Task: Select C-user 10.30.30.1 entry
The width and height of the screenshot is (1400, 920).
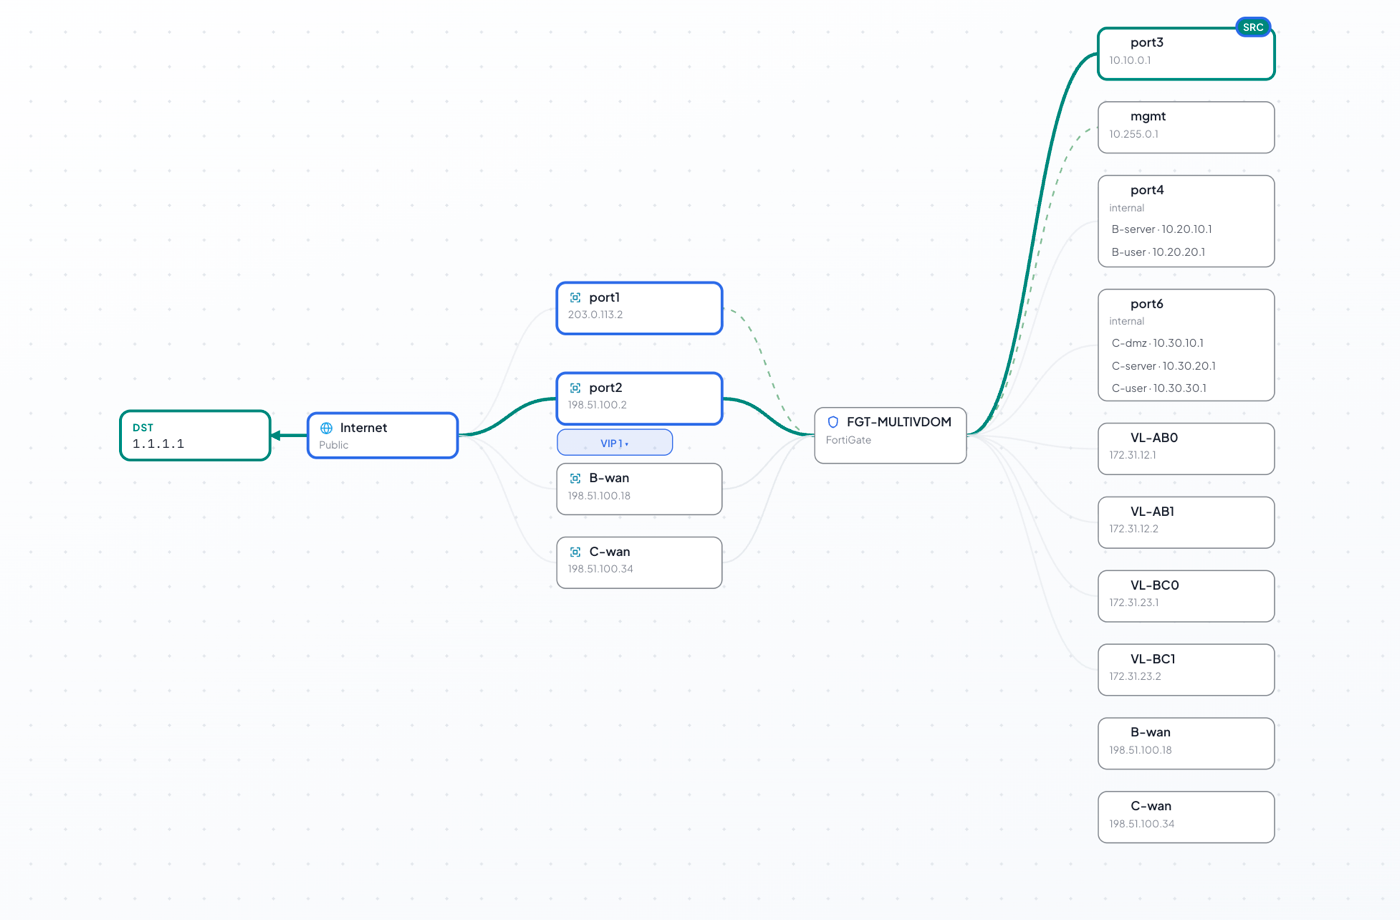Action: pos(1159,388)
